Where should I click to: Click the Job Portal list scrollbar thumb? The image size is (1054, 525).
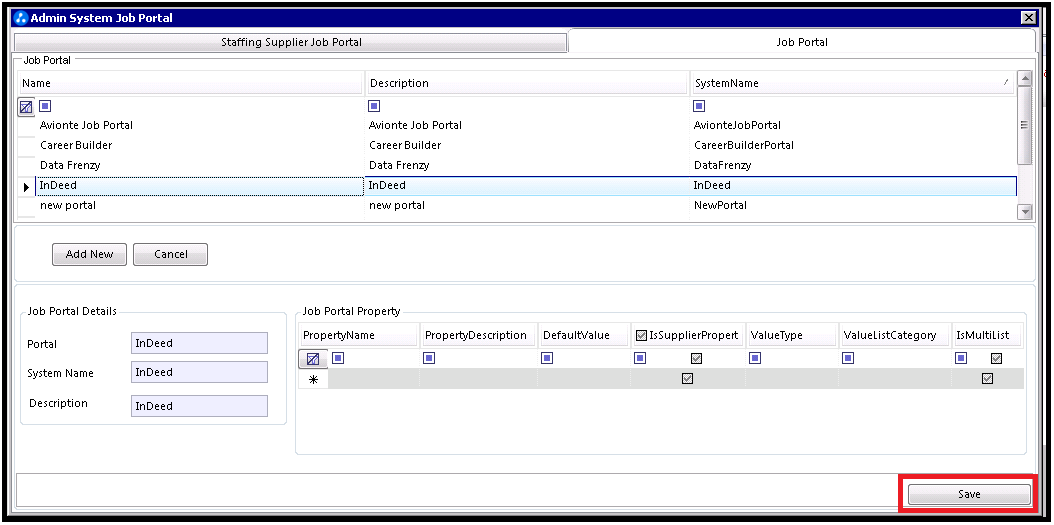point(1024,125)
